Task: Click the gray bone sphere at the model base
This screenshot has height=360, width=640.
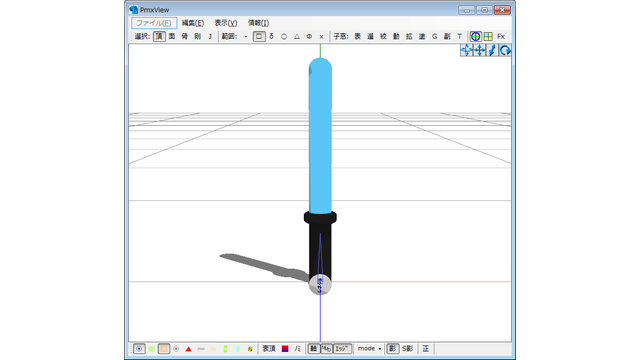Action: (320, 284)
